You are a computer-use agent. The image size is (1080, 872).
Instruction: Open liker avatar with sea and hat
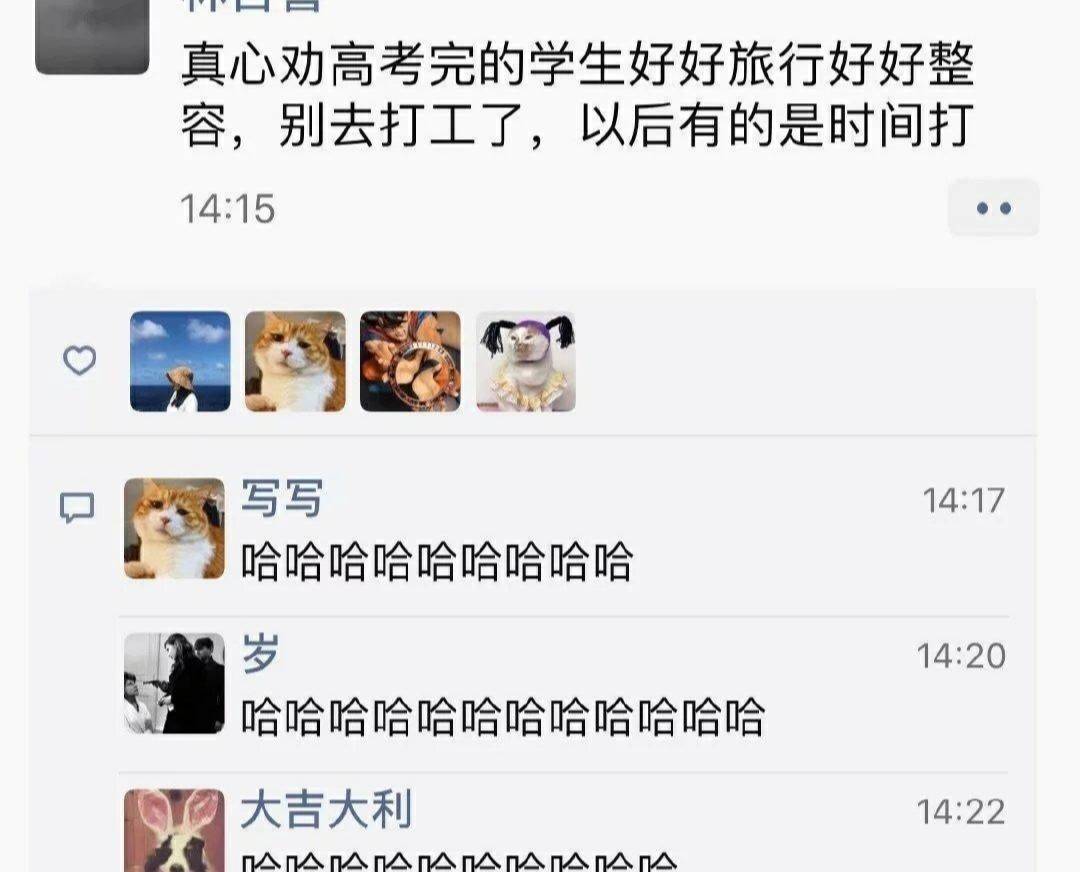click(180, 362)
